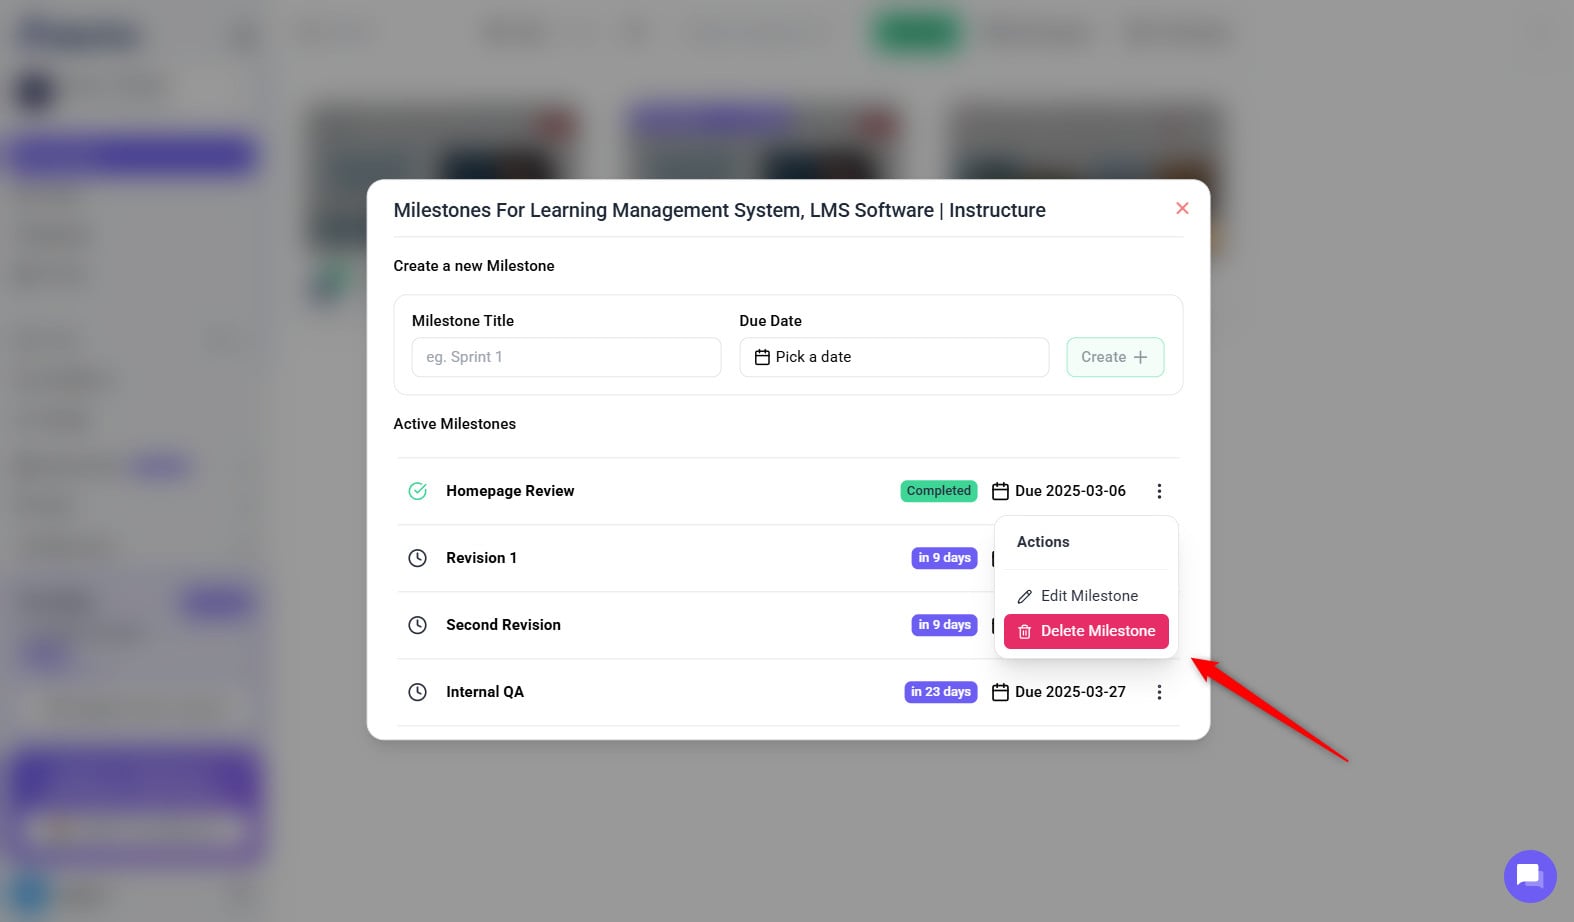Click the calendar icon next to Due 2025-03-06
The width and height of the screenshot is (1574, 922).
[1000, 491]
